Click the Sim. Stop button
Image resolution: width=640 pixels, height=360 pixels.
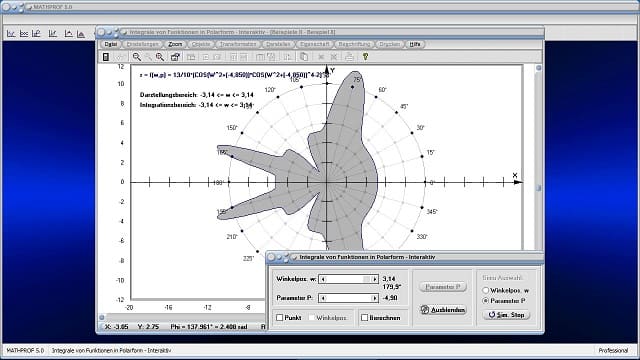click(507, 315)
